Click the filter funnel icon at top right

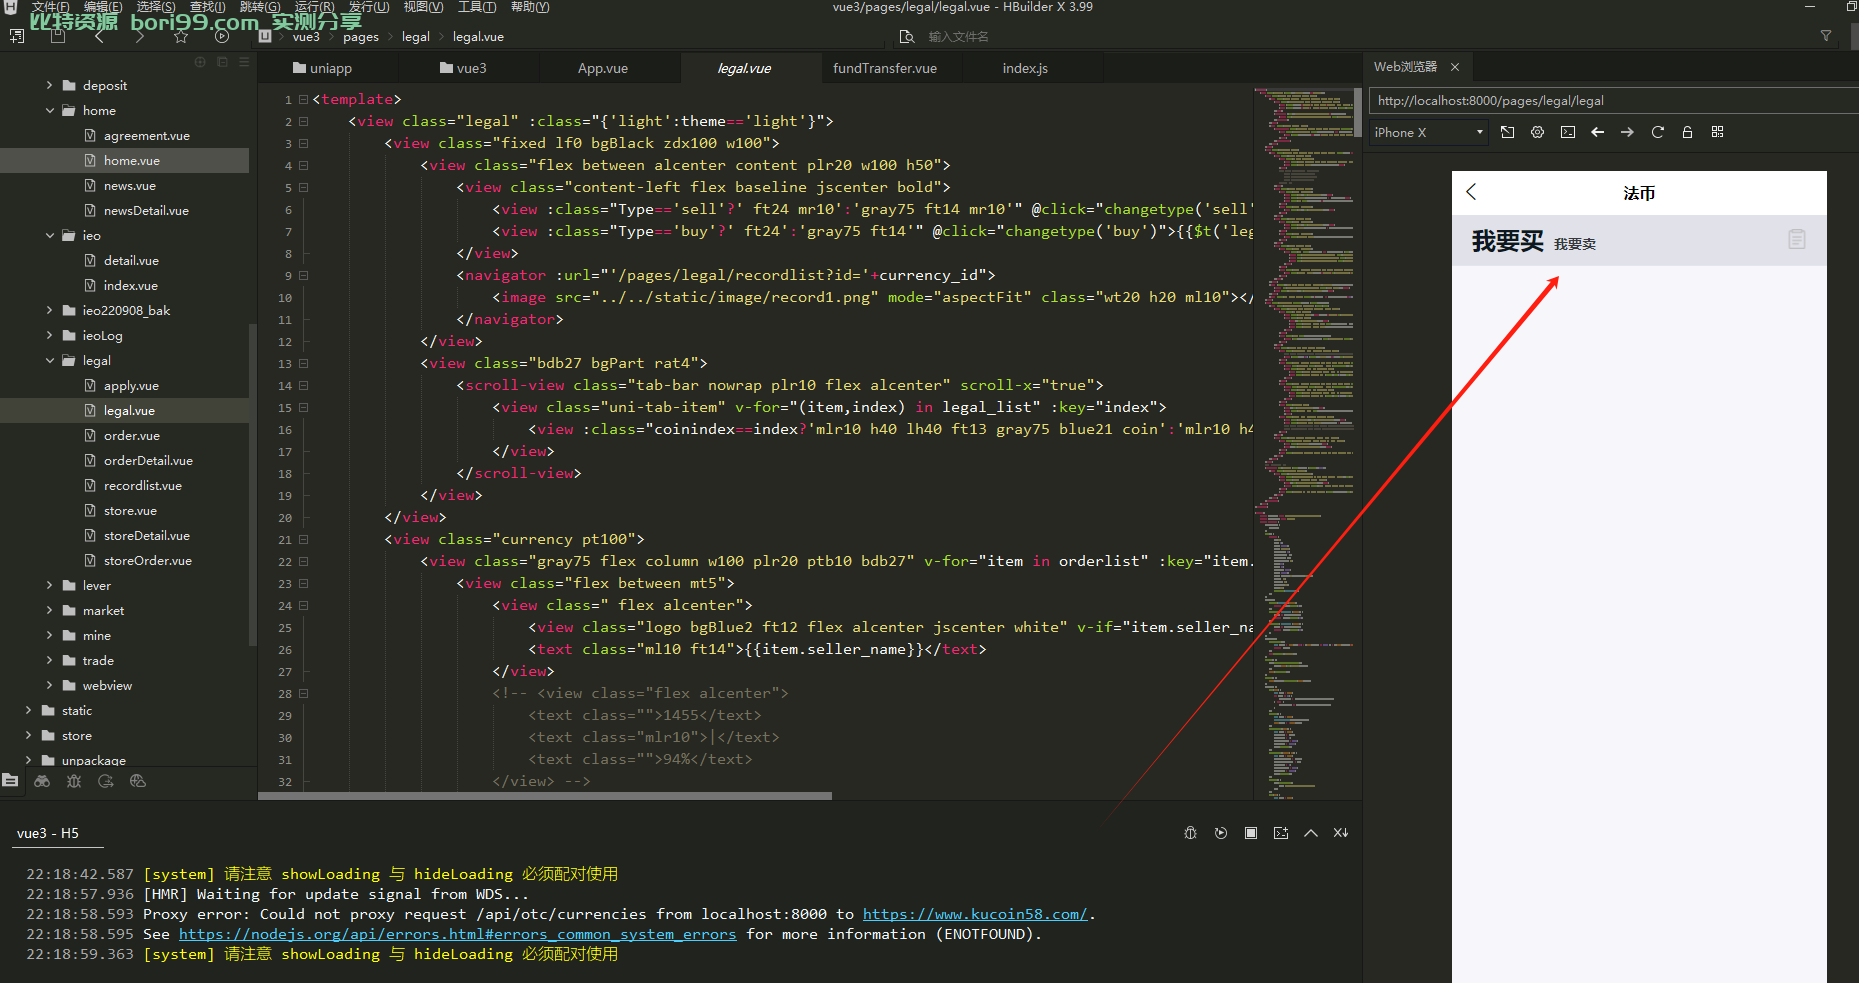coord(1826,36)
